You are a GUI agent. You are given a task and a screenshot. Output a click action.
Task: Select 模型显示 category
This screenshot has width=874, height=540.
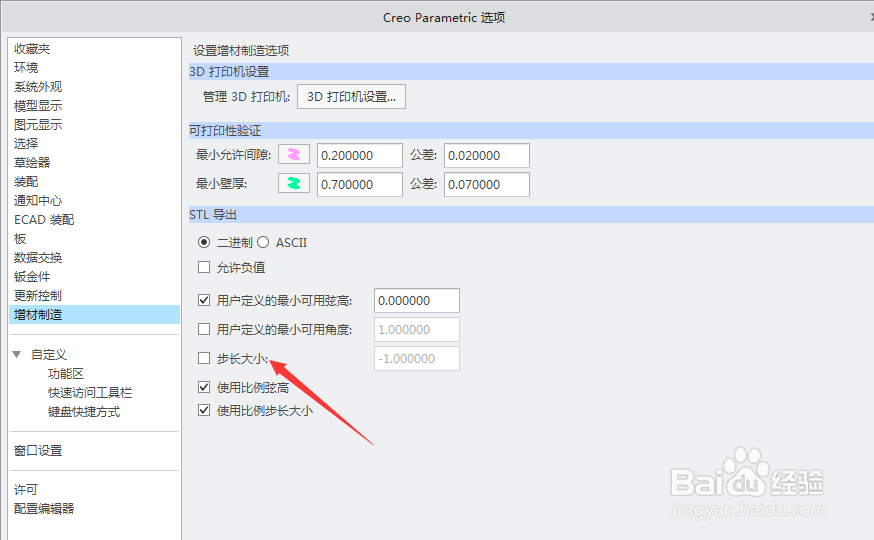(x=38, y=106)
